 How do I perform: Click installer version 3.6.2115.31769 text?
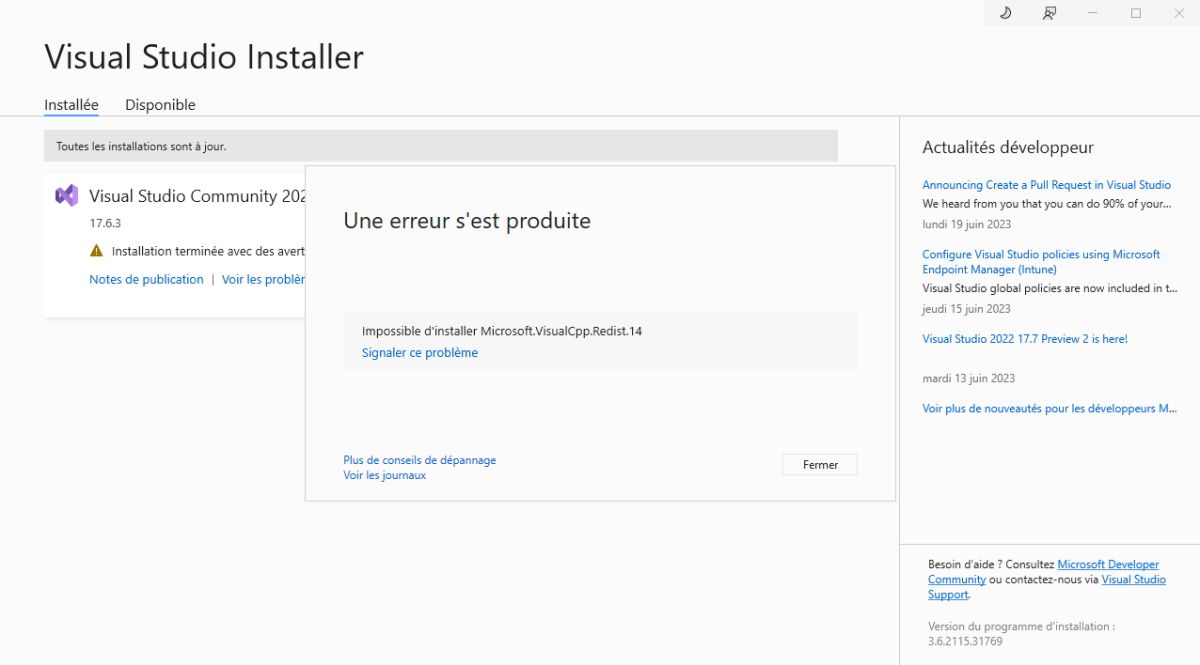coord(965,641)
